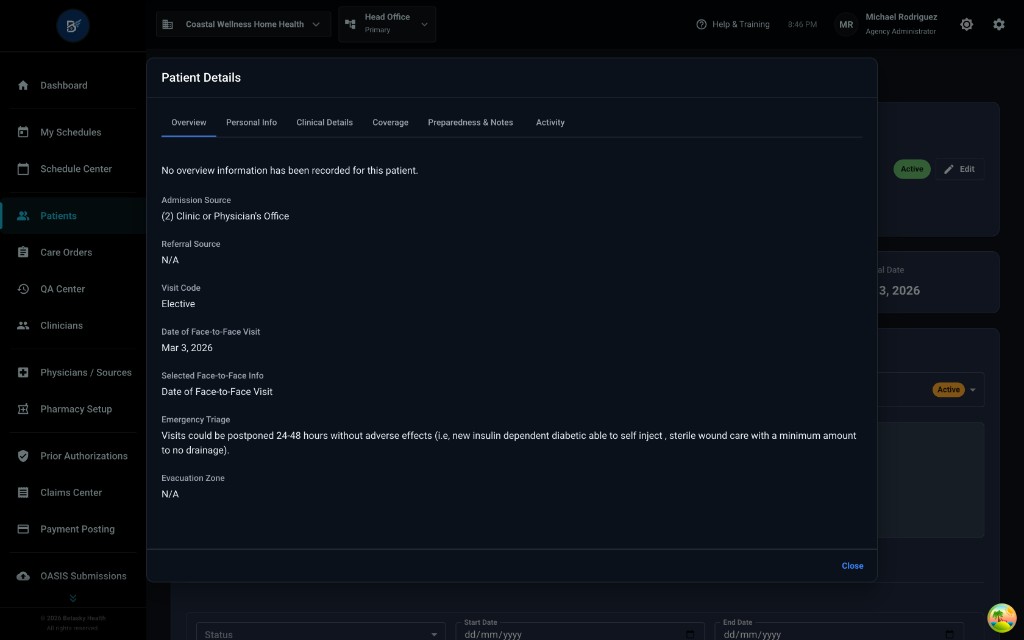
Task: Click the My Schedules calendar icon
Action: pyautogui.click(x=23, y=132)
